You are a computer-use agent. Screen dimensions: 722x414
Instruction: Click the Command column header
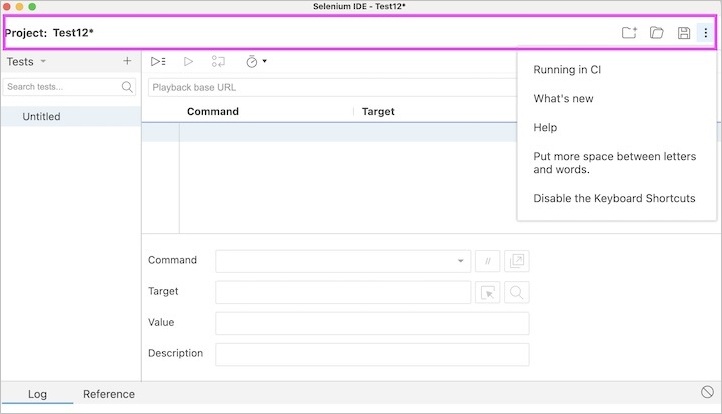tap(213, 111)
